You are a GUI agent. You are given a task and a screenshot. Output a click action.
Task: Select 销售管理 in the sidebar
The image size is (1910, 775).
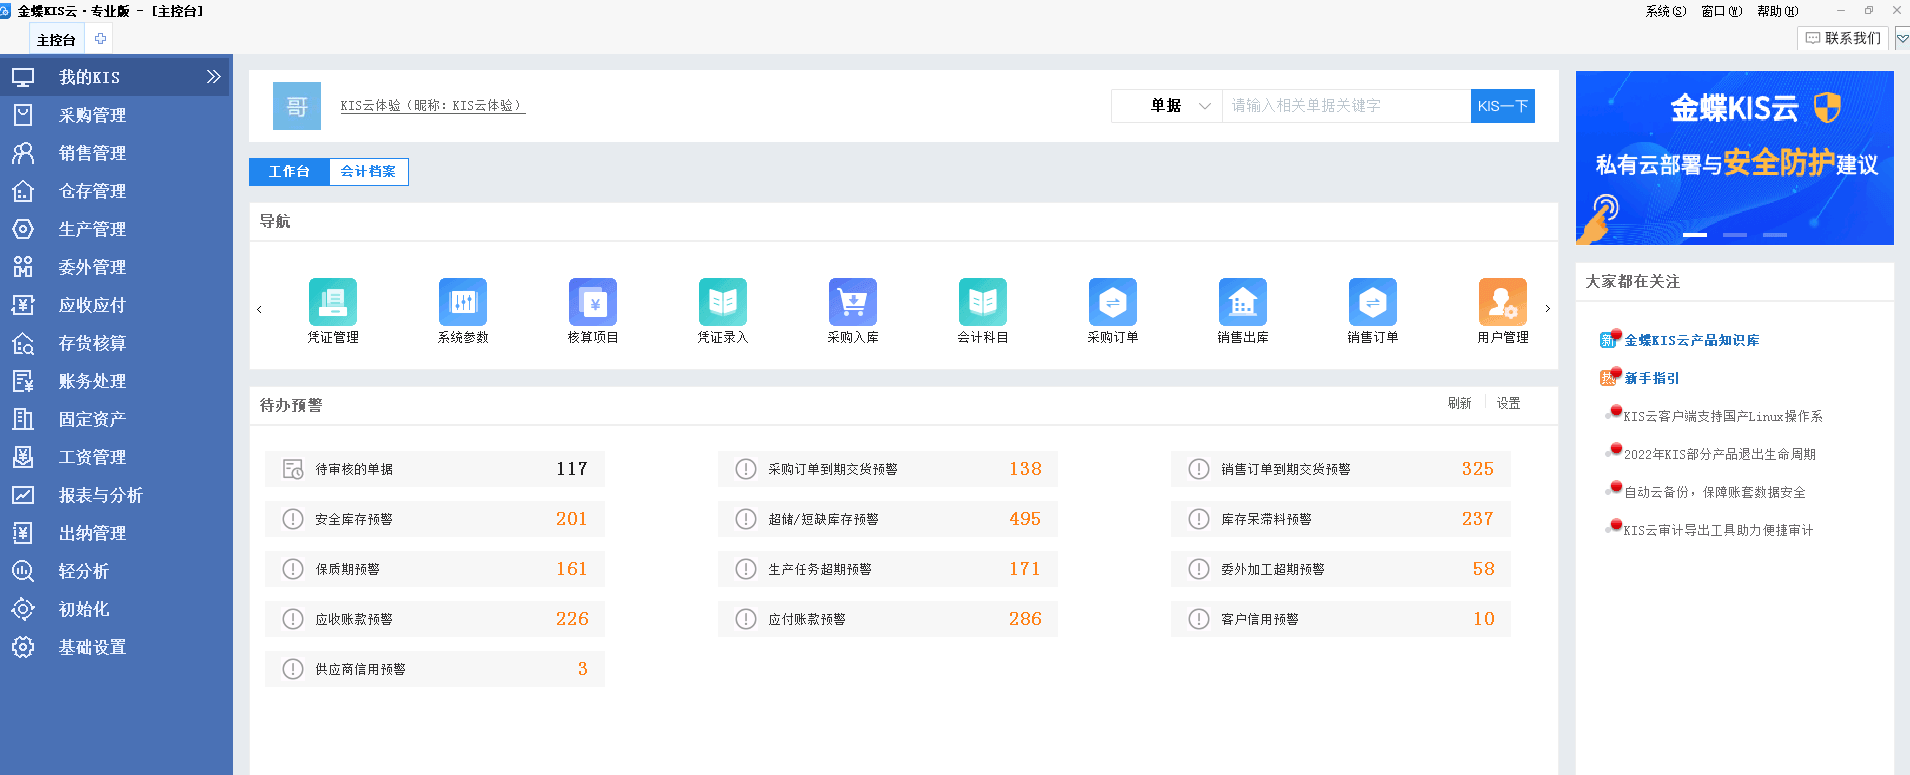pos(116,153)
